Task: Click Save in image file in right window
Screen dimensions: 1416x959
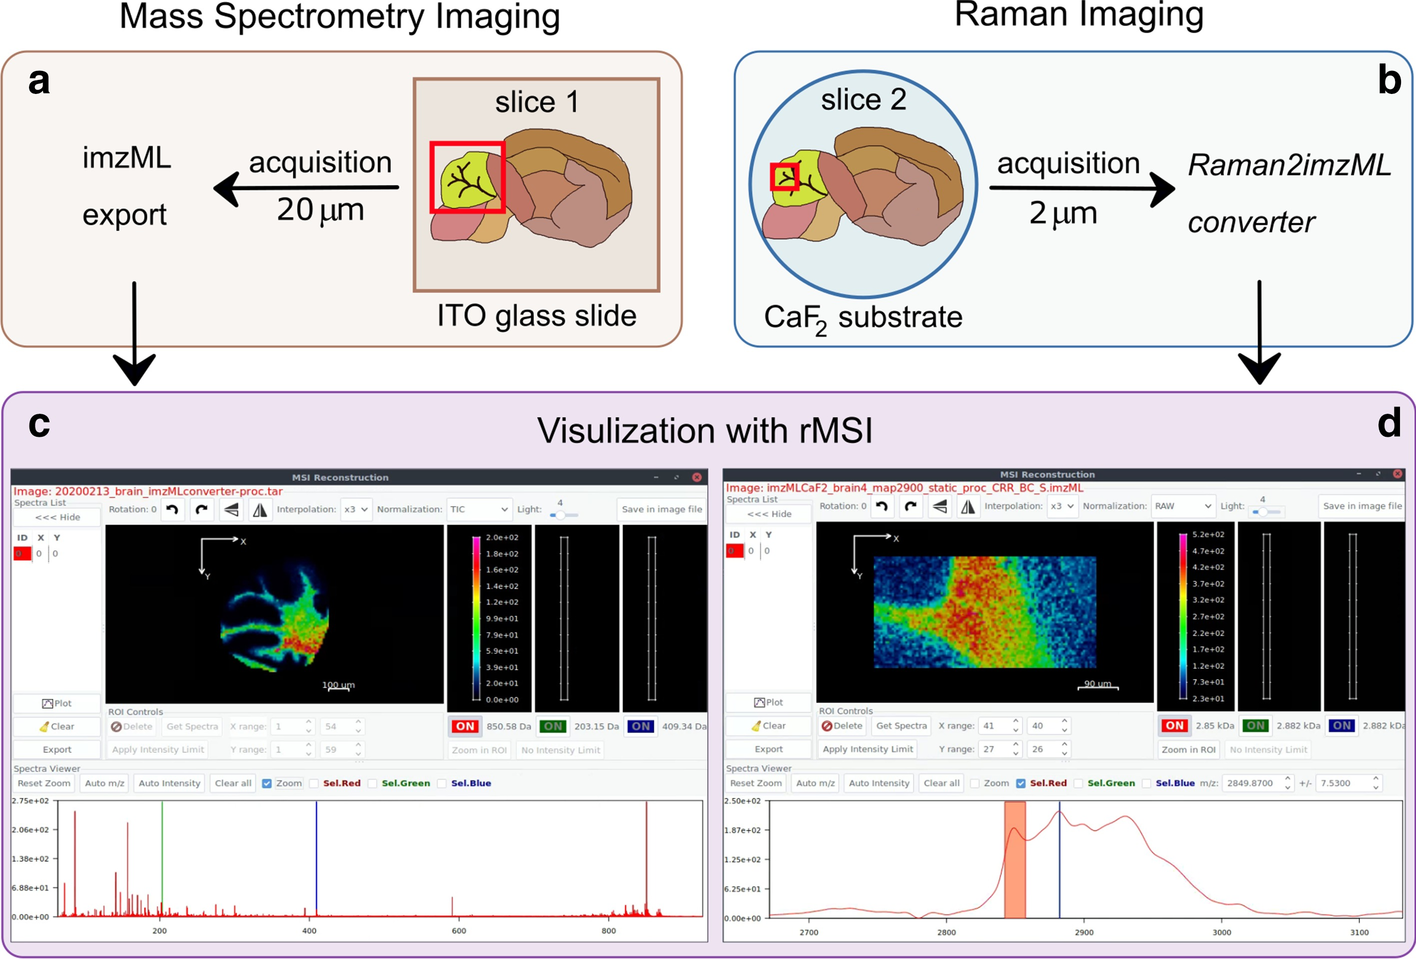Action: (1362, 506)
